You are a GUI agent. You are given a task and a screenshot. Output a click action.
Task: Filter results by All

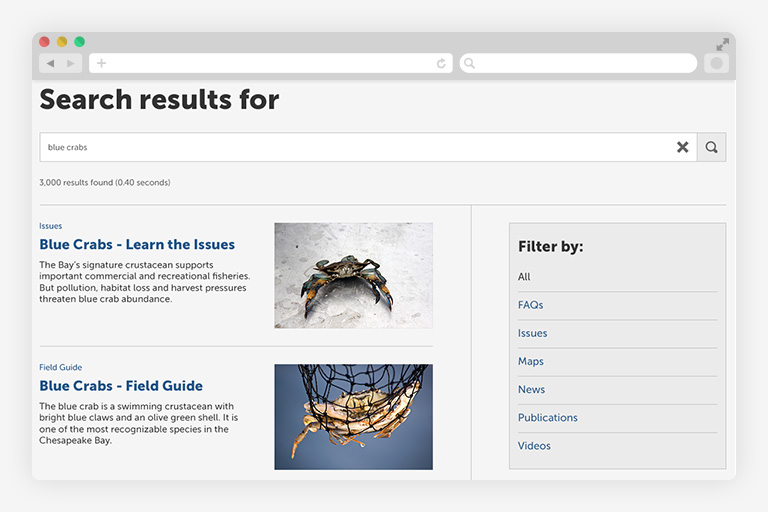tap(524, 277)
